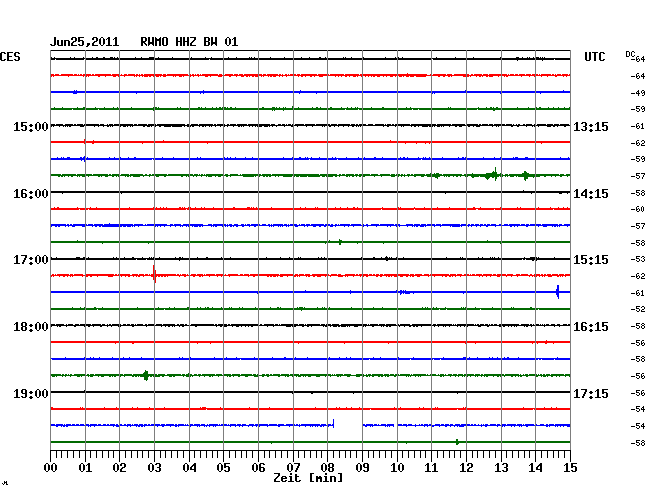Select the 01 minute tick label
This screenshot has height=494, width=650.
[85, 468]
